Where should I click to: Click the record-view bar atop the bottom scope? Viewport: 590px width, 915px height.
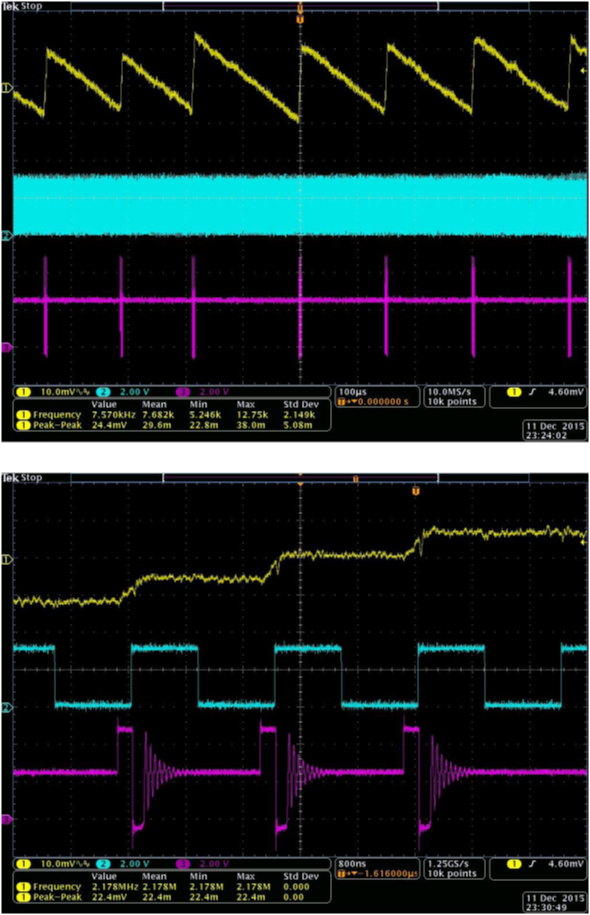(300, 479)
